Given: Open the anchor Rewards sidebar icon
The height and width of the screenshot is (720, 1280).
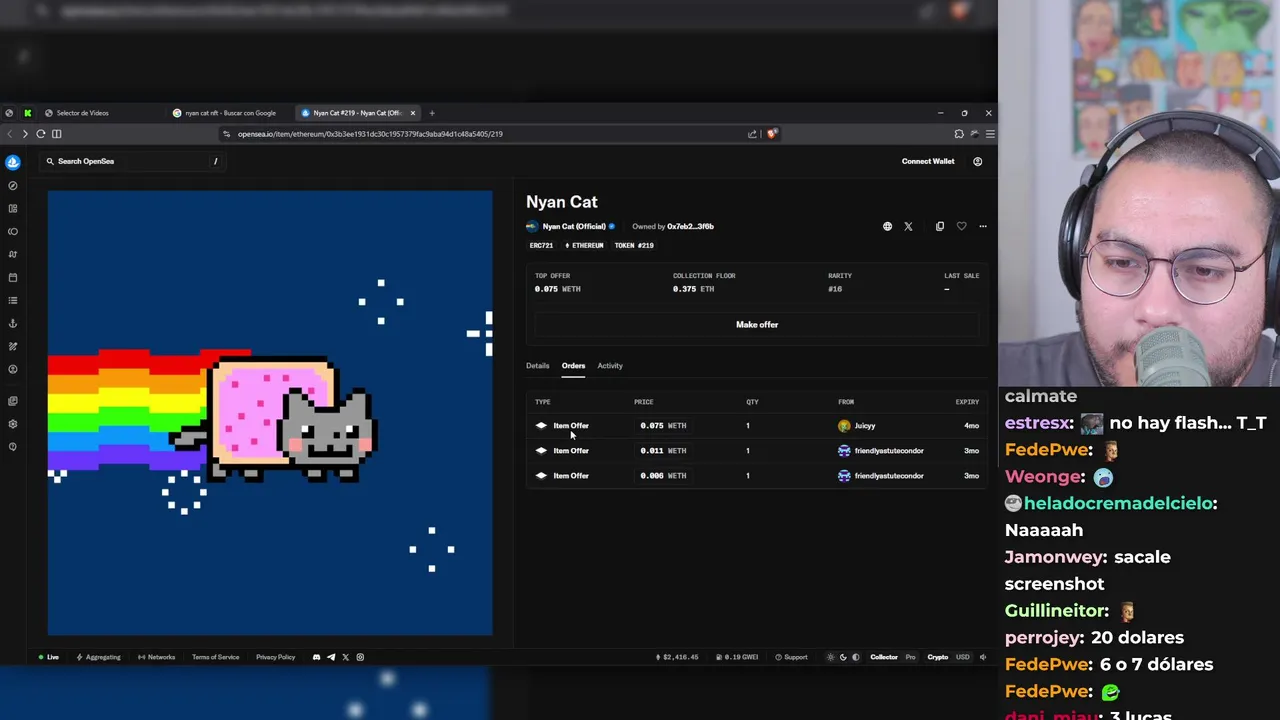Looking at the screenshot, I should click(x=13, y=324).
